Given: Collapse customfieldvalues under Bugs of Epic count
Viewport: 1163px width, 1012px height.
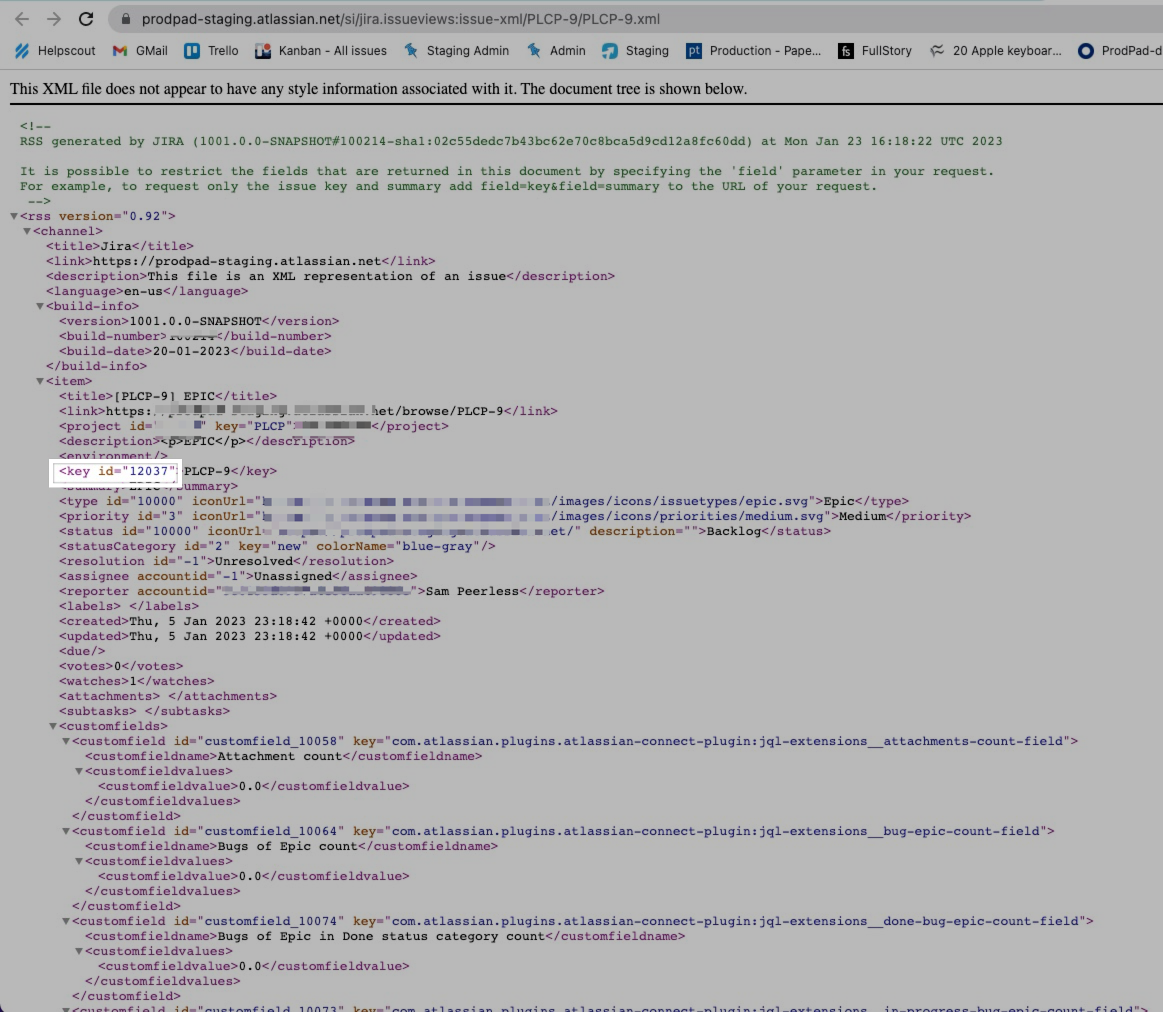Looking at the screenshot, I should (x=79, y=861).
